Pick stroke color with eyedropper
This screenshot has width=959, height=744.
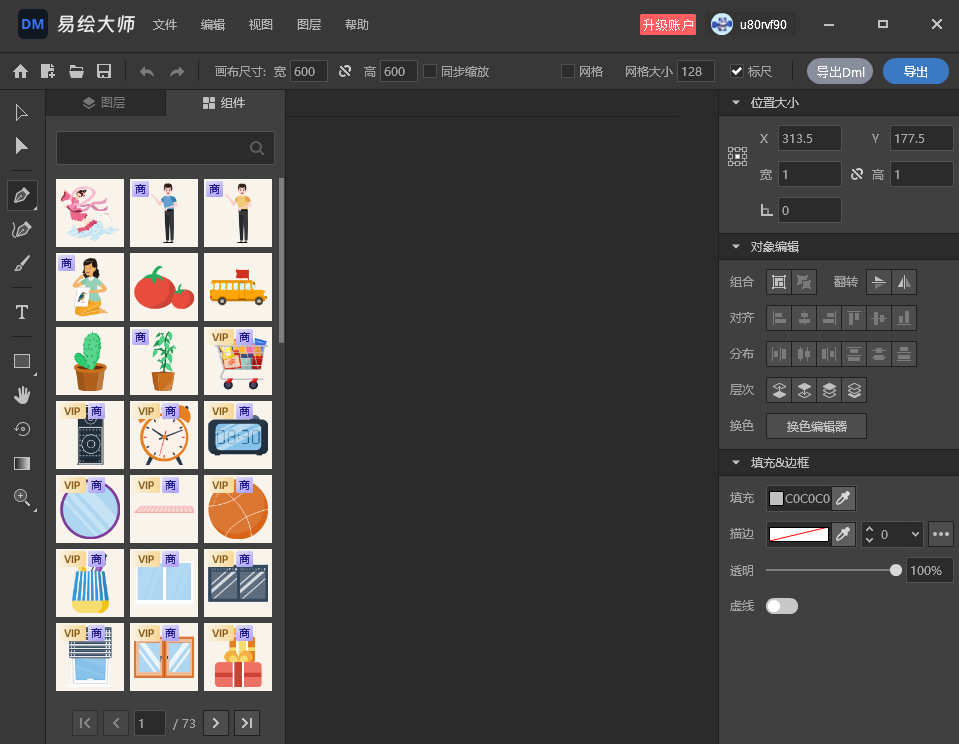(x=843, y=534)
